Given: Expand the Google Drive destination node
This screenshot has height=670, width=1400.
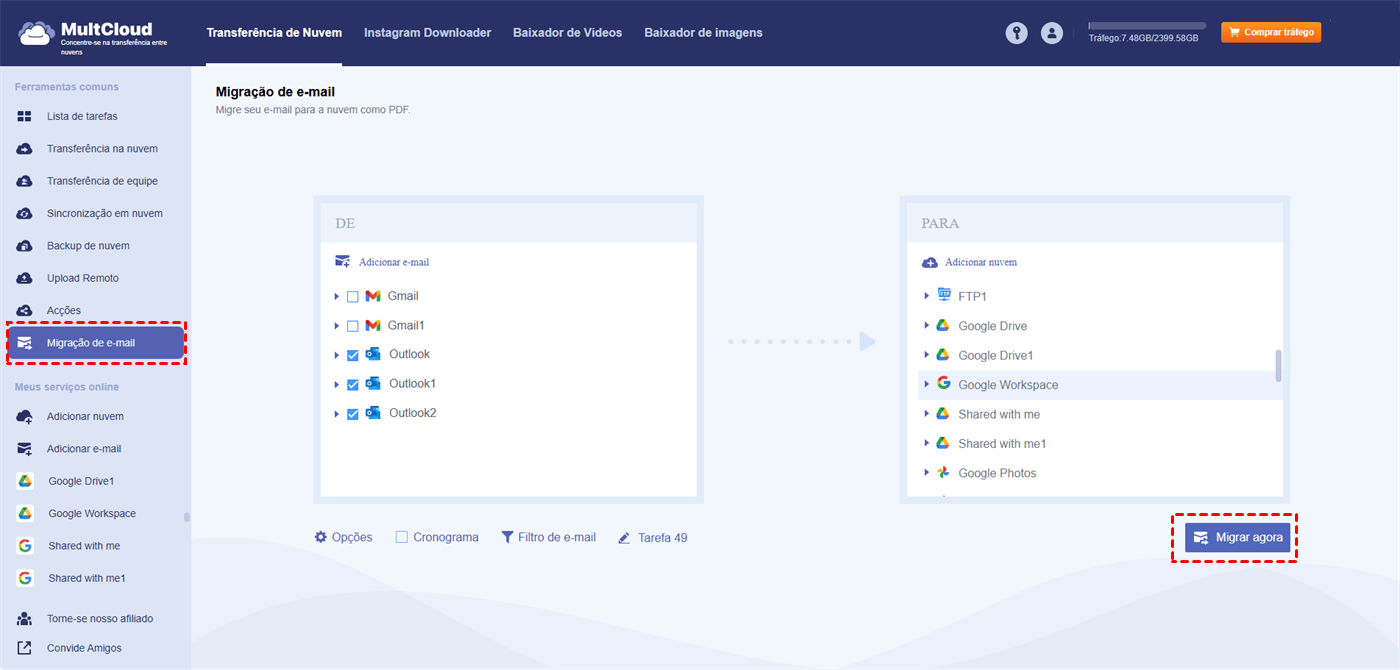Looking at the screenshot, I should (x=927, y=326).
